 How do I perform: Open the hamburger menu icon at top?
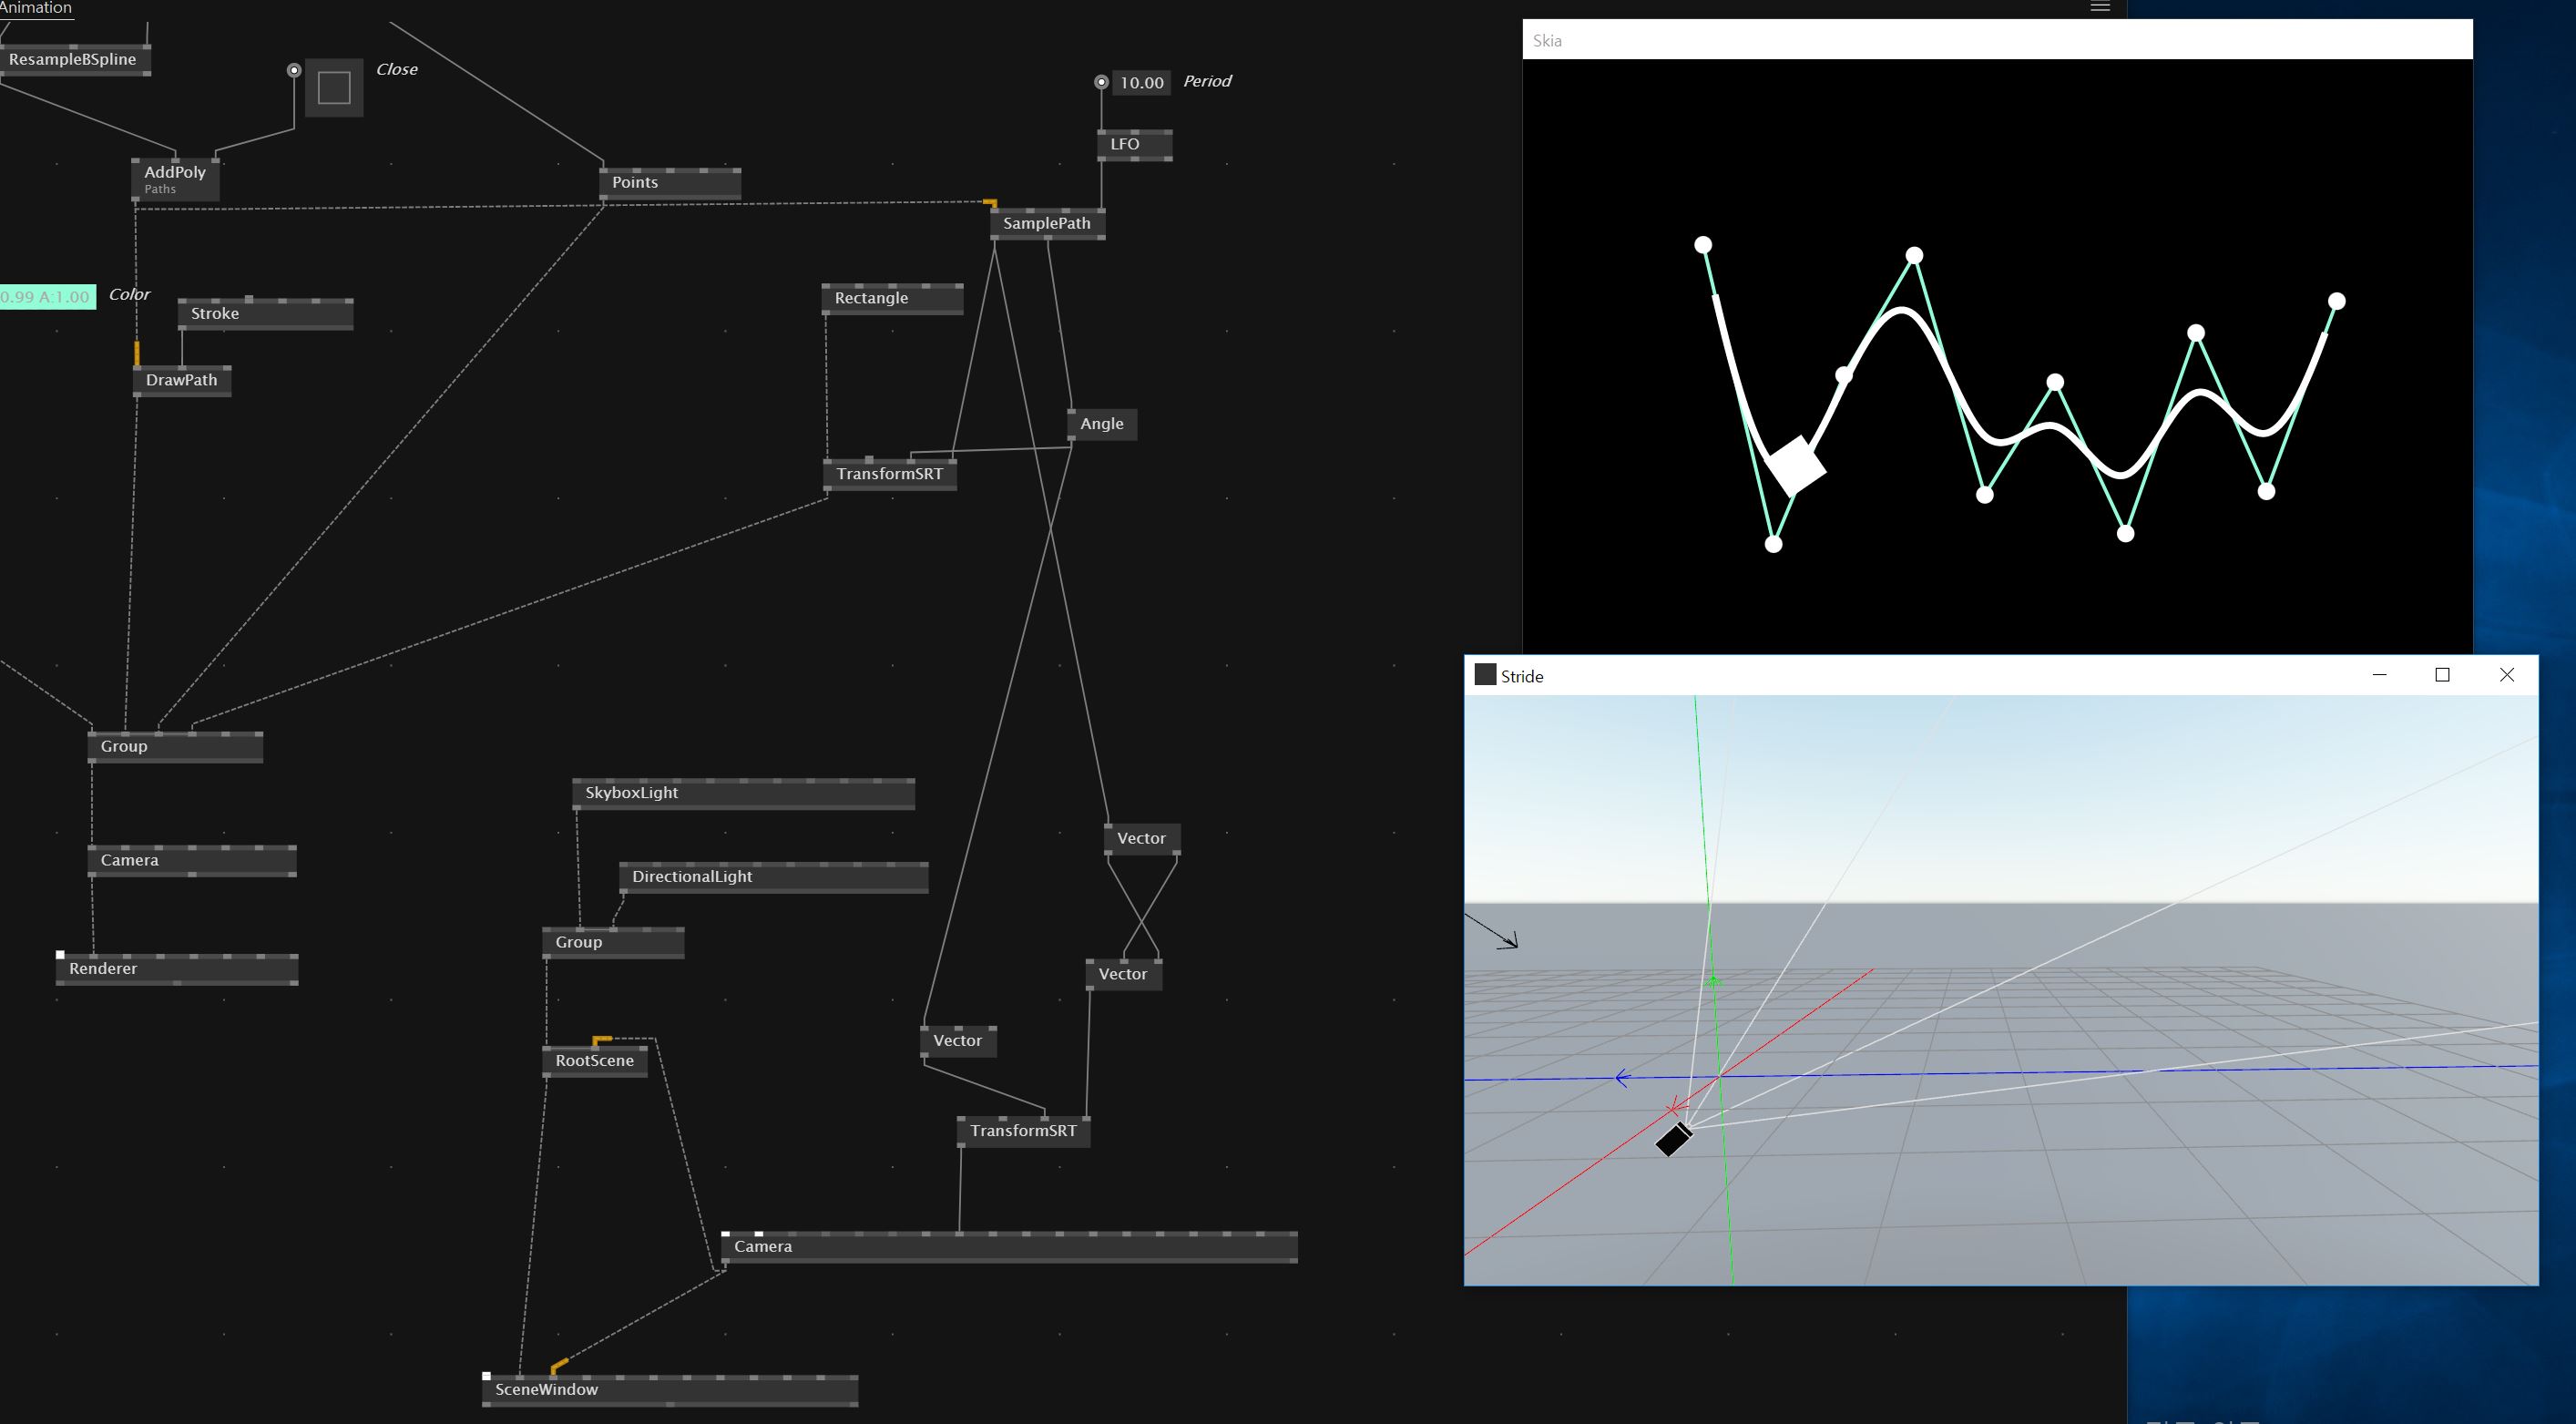point(2100,7)
